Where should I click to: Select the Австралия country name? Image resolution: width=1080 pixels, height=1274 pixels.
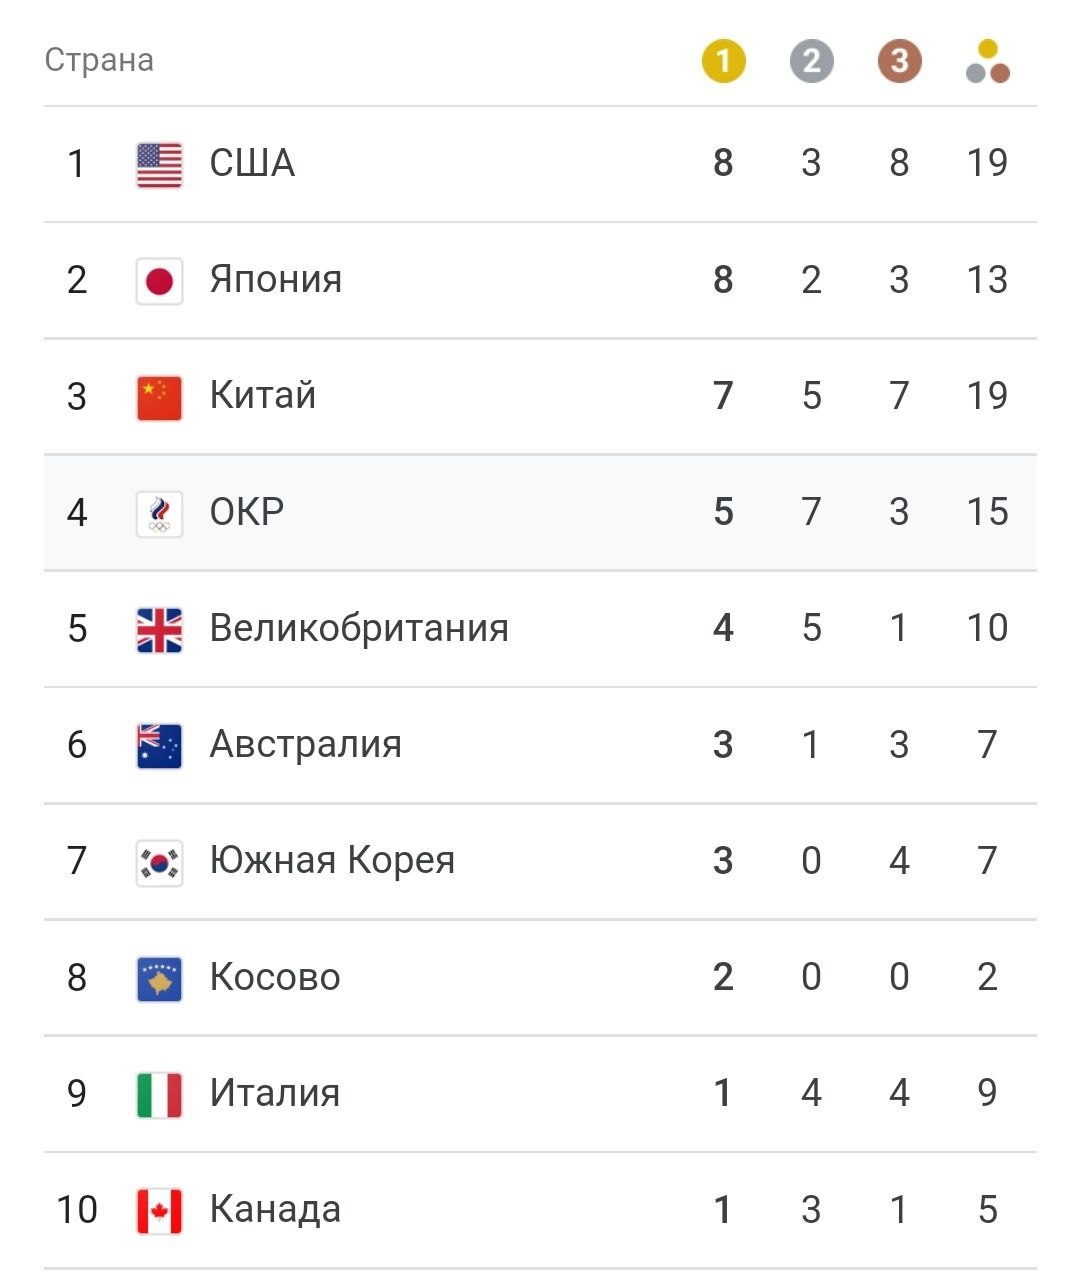pyautogui.click(x=305, y=745)
